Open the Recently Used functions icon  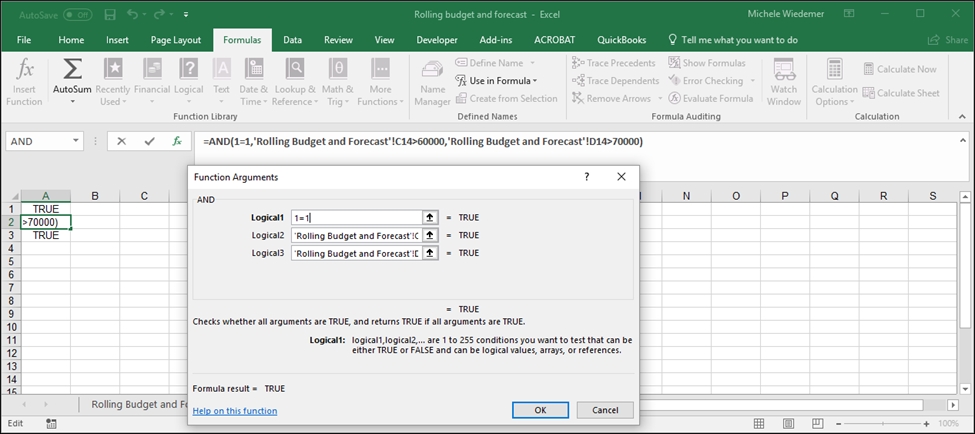pyautogui.click(x=113, y=70)
